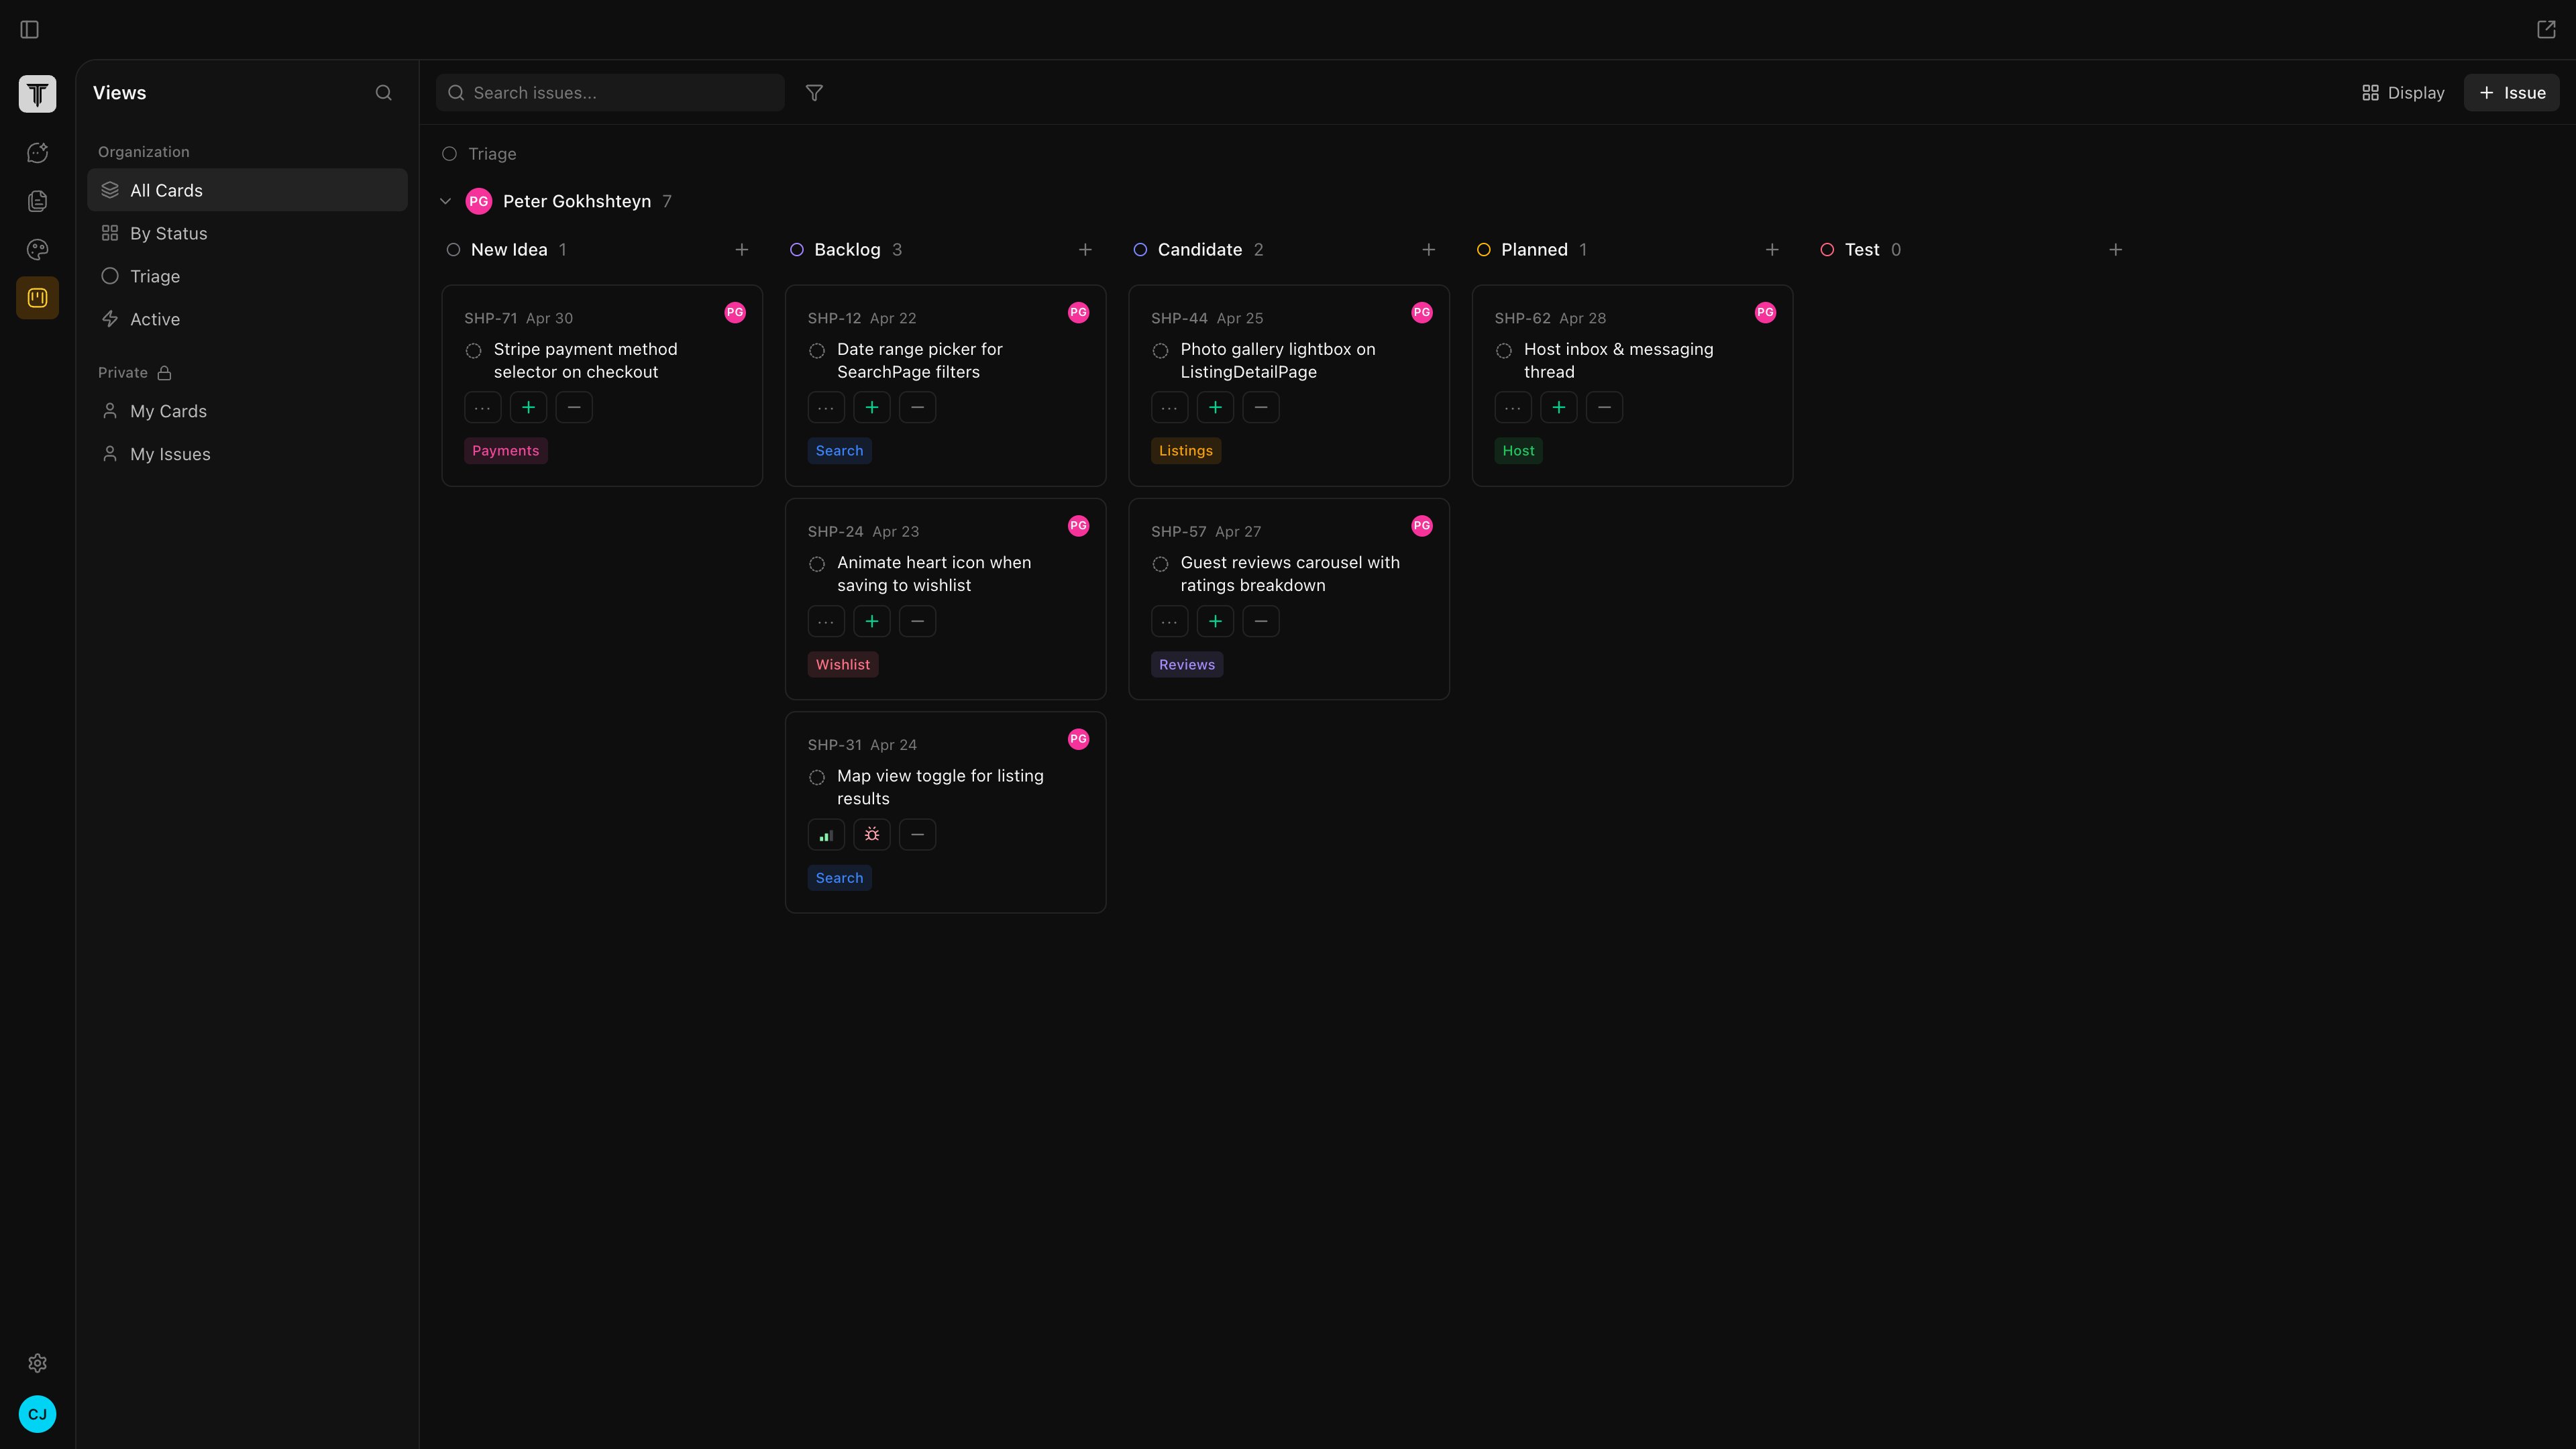This screenshot has height=1449, width=2576.
Task: Click the Listings label tag
Action: 1186,451
